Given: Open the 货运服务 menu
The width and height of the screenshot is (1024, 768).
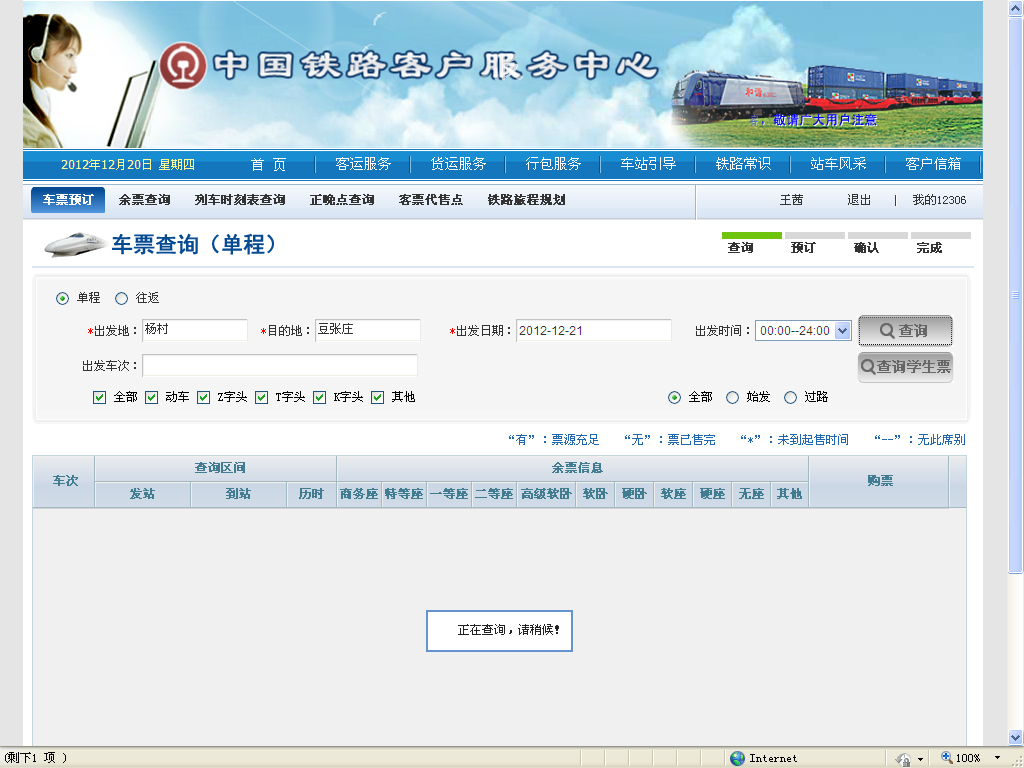Looking at the screenshot, I should pos(458,164).
